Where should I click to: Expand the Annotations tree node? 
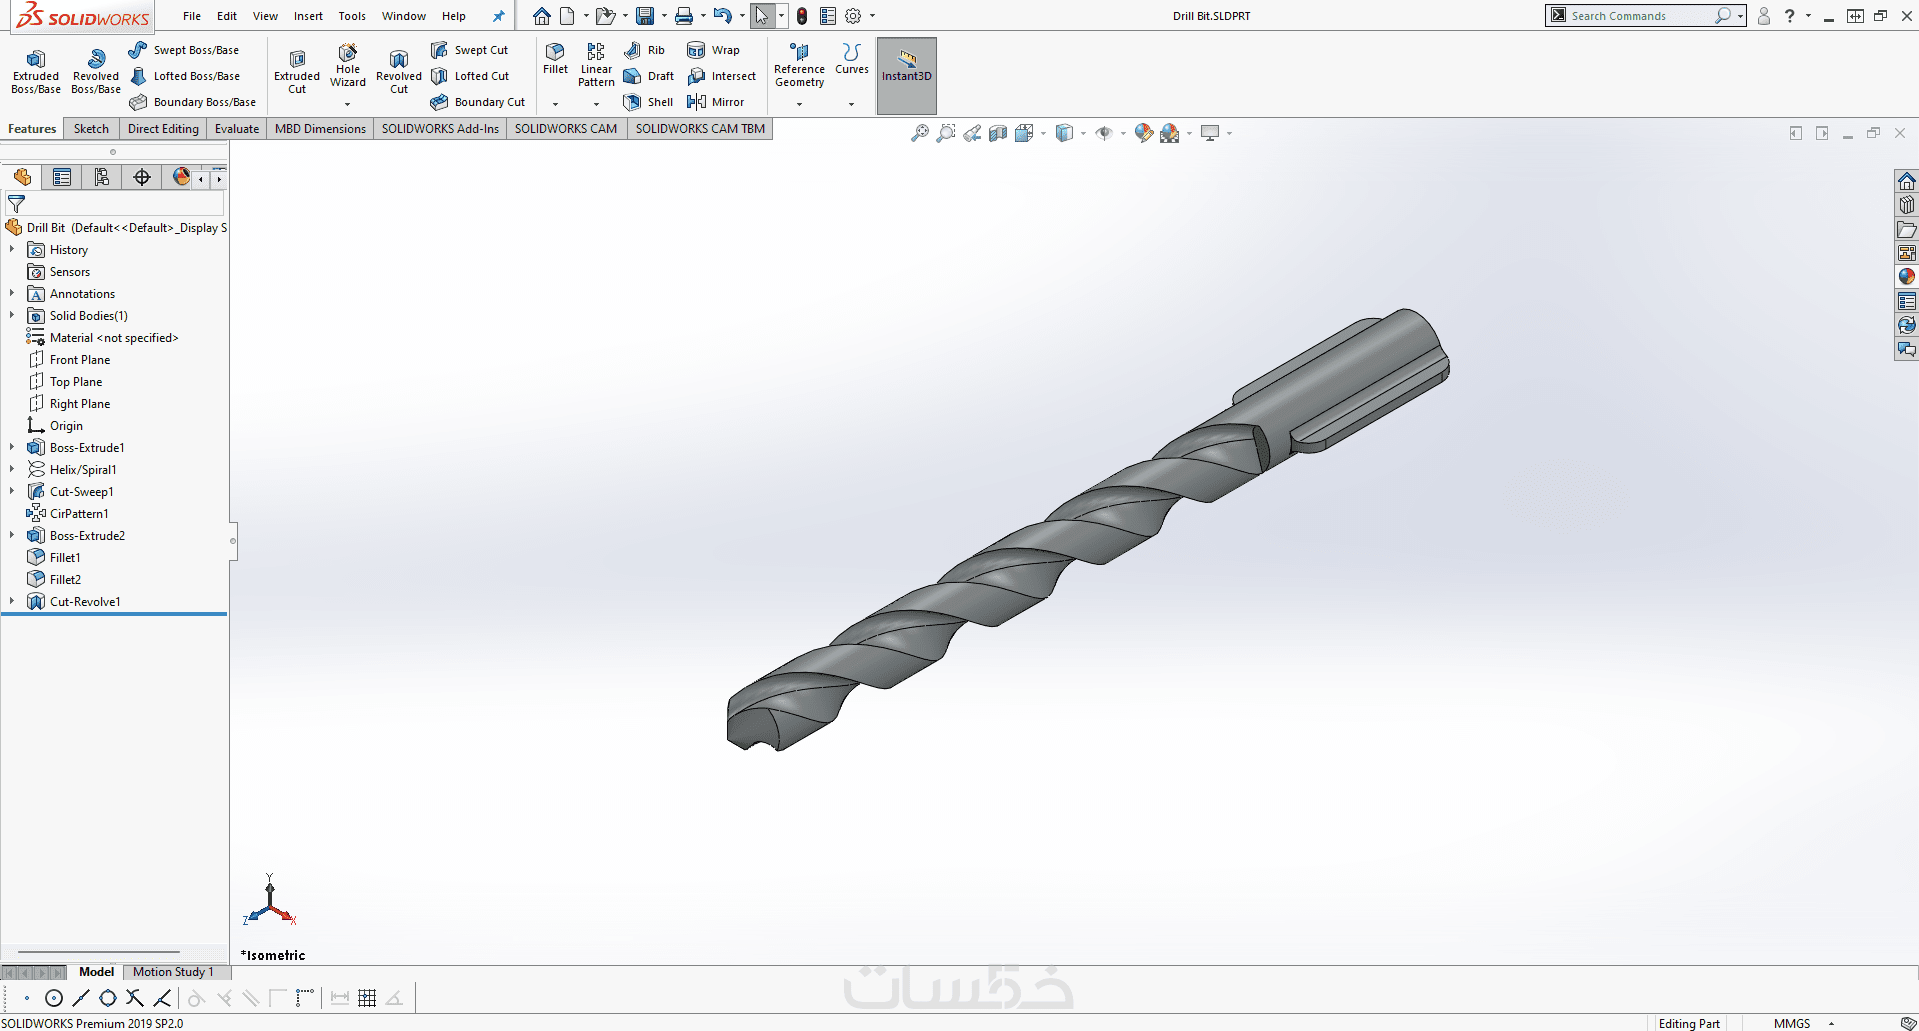(12, 294)
